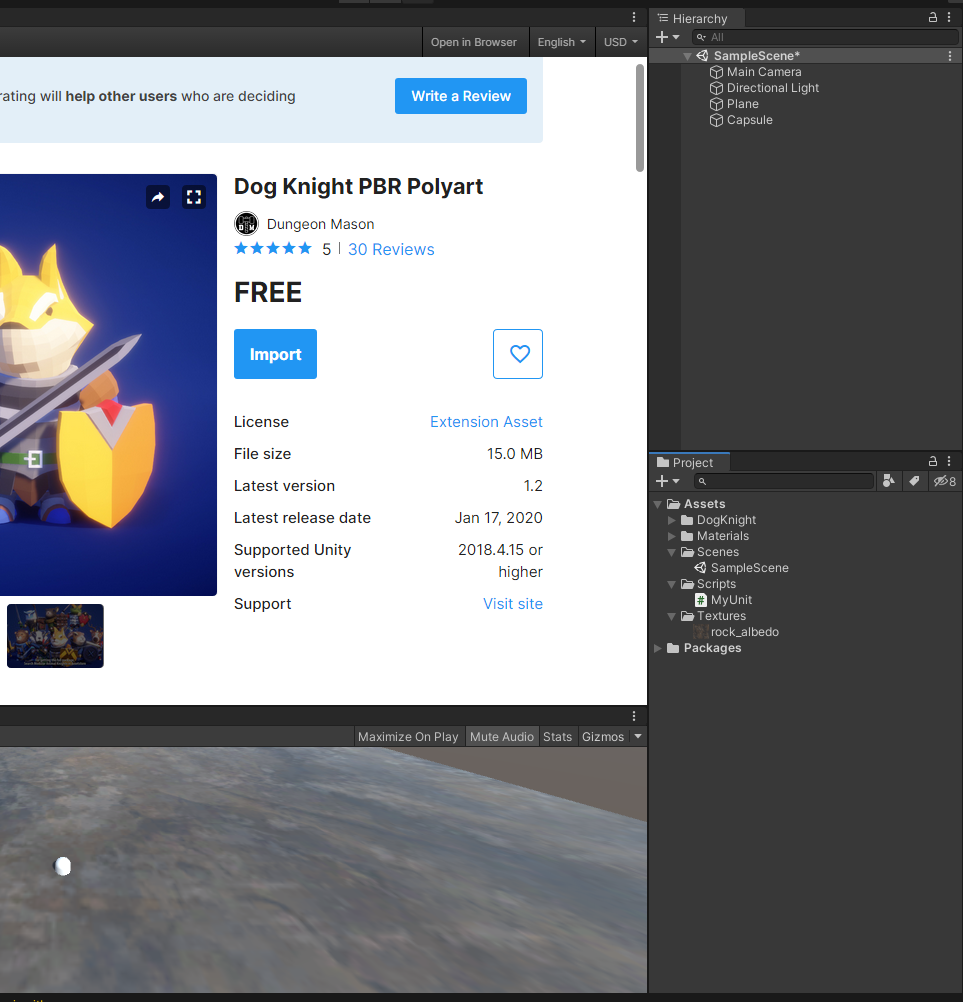Collapse the Scripts folder
Viewport: 963px width, 1002px height.
point(672,584)
